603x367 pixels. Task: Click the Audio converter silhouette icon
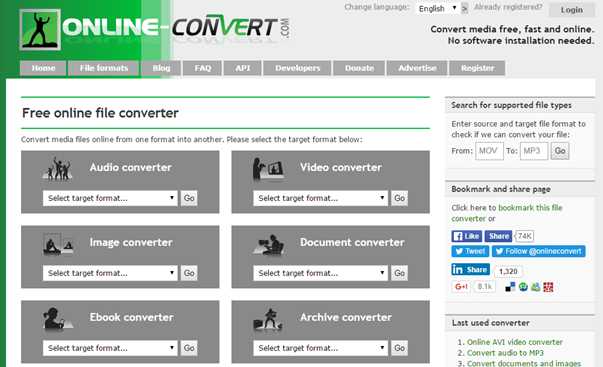tap(58, 168)
